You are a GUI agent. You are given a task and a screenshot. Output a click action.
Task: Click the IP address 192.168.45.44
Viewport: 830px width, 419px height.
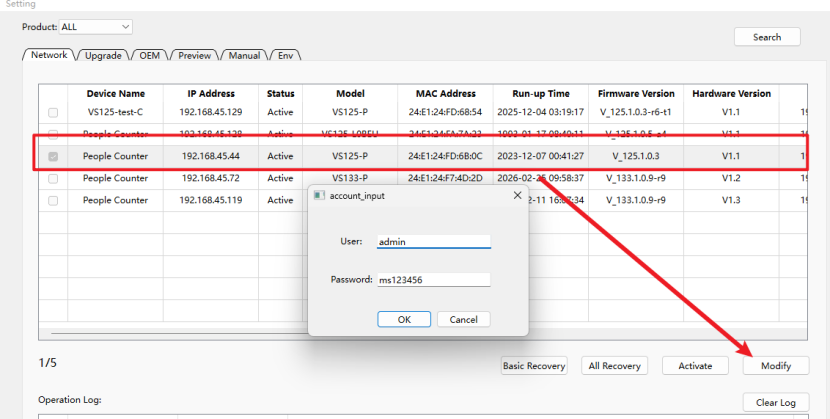pyautogui.click(x=211, y=156)
